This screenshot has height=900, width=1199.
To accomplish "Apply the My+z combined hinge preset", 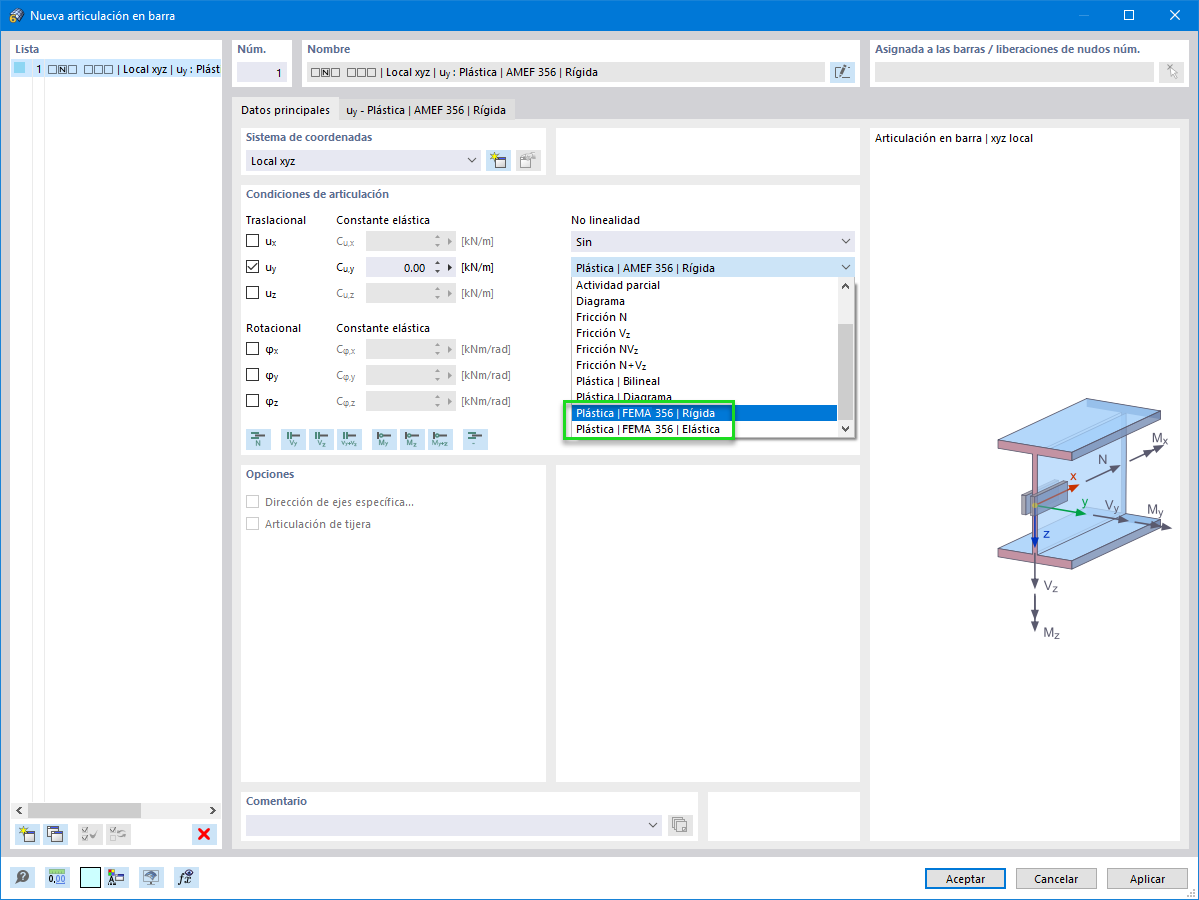I will point(440,439).
